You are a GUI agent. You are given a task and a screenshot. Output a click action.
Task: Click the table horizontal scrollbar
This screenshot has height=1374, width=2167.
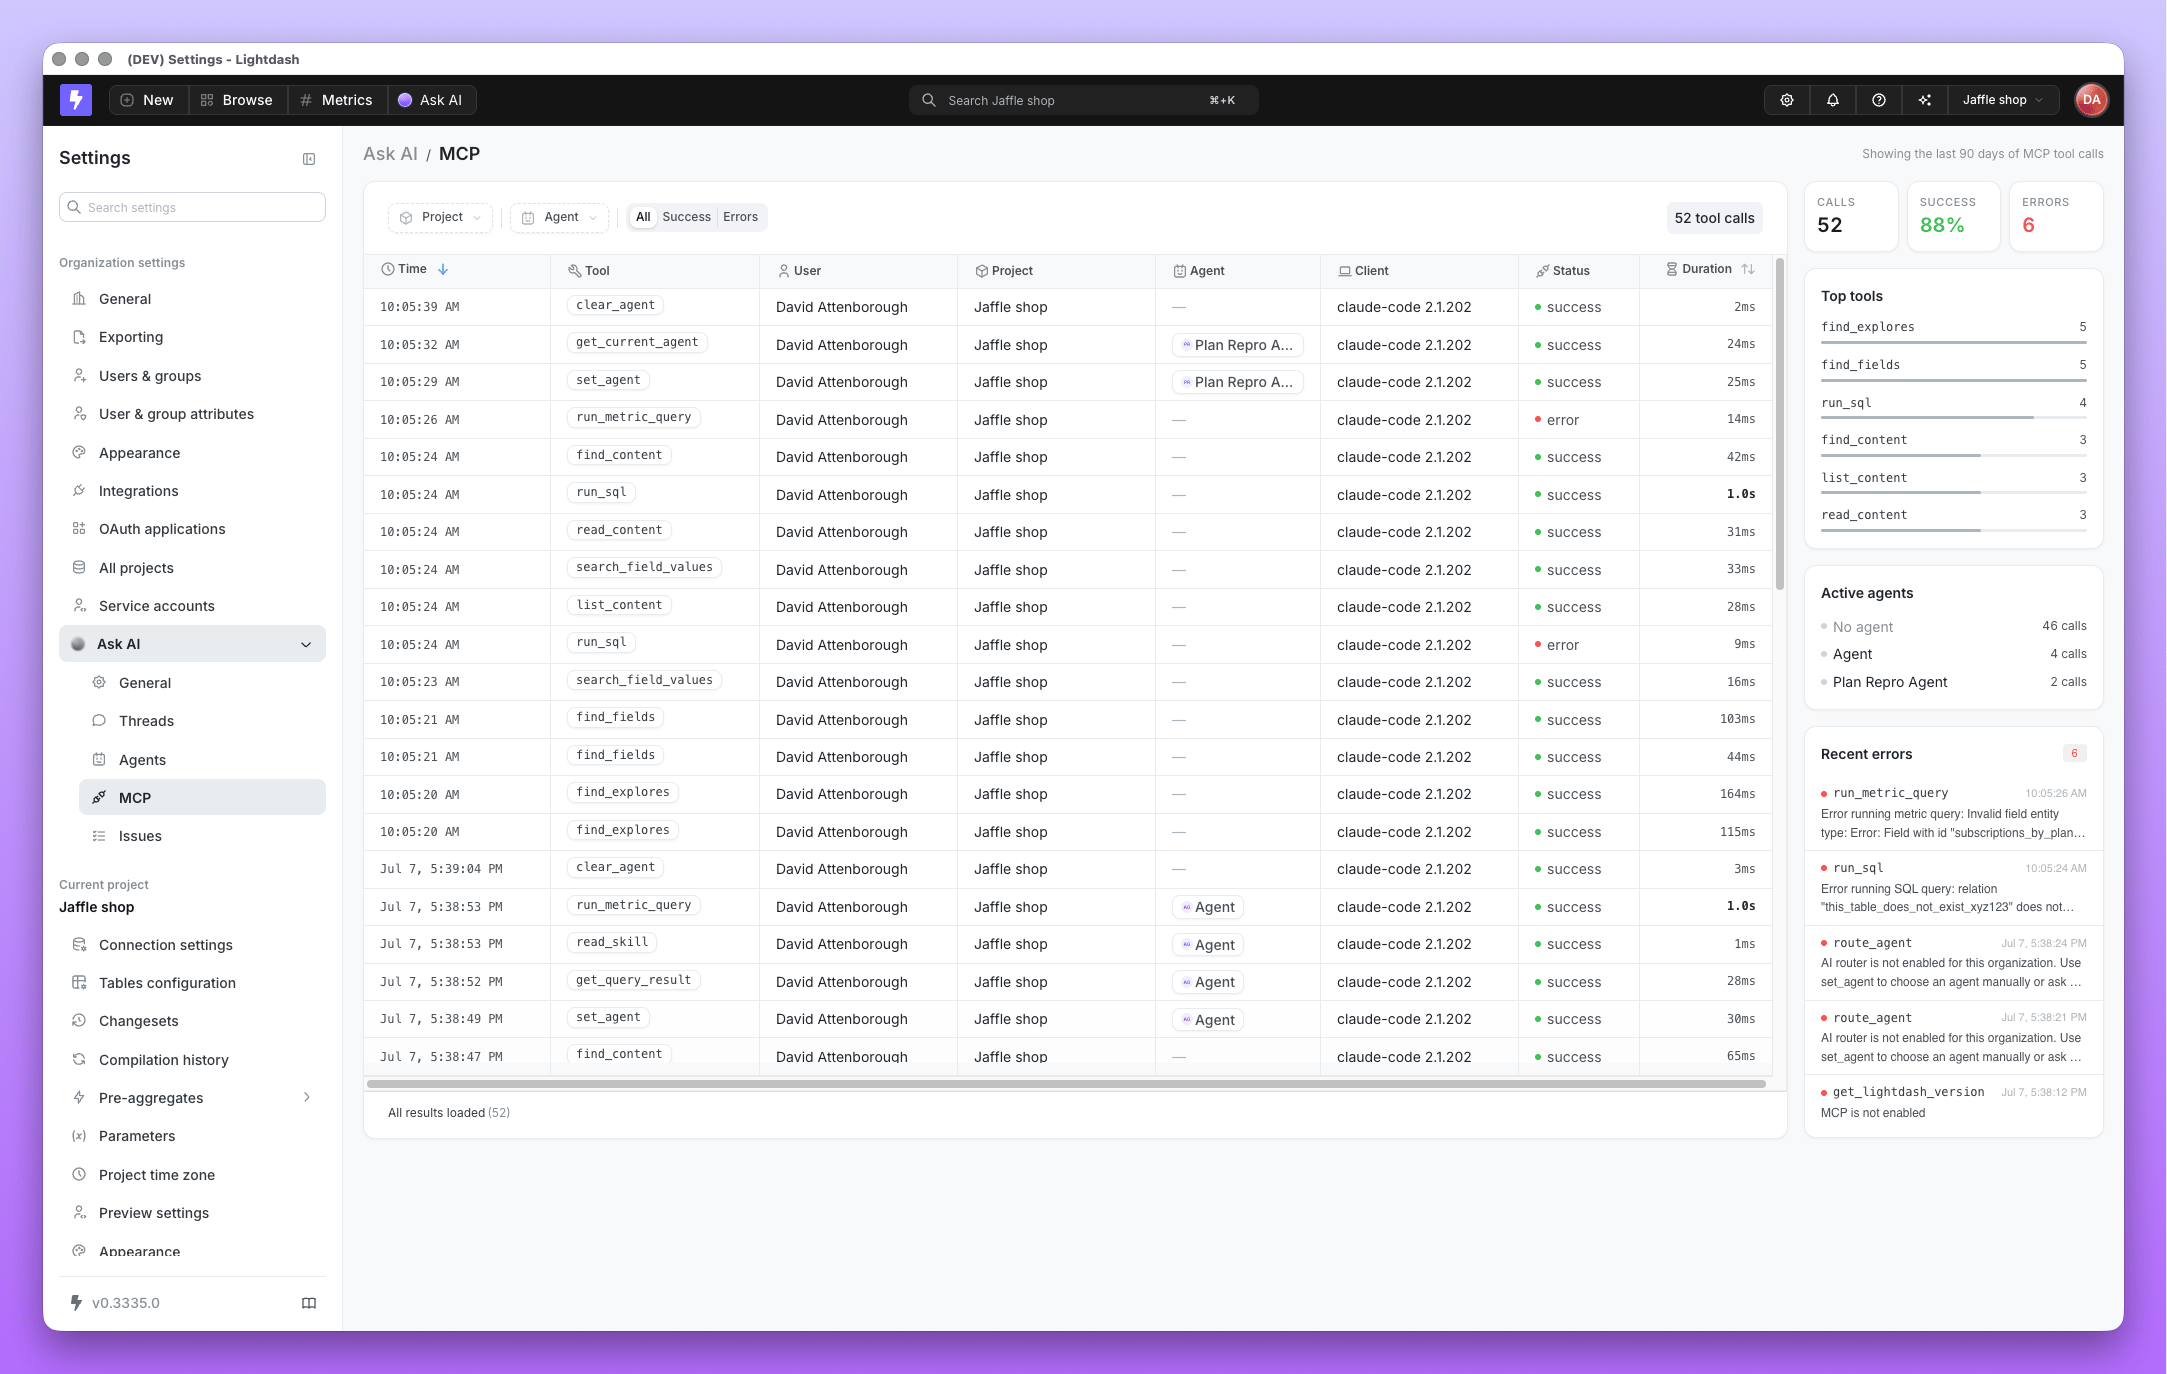(x=1066, y=1084)
